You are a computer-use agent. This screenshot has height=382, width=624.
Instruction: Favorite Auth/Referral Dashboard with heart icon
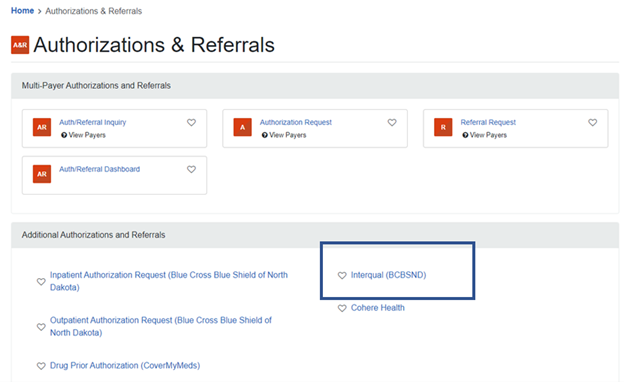(191, 169)
